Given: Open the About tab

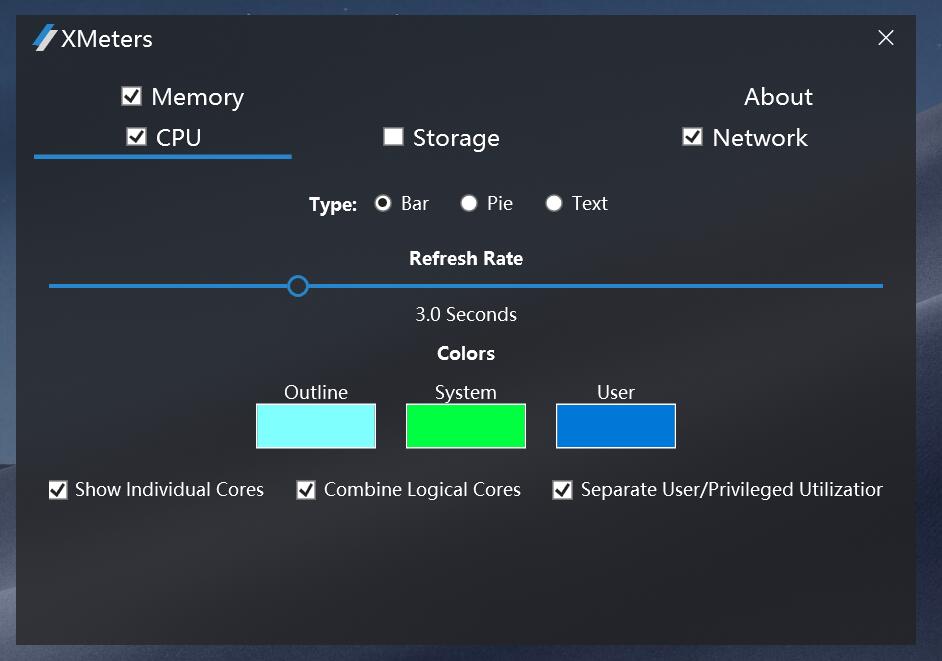Looking at the screenshot, I should pyautogui.click(x=778, y=97).
